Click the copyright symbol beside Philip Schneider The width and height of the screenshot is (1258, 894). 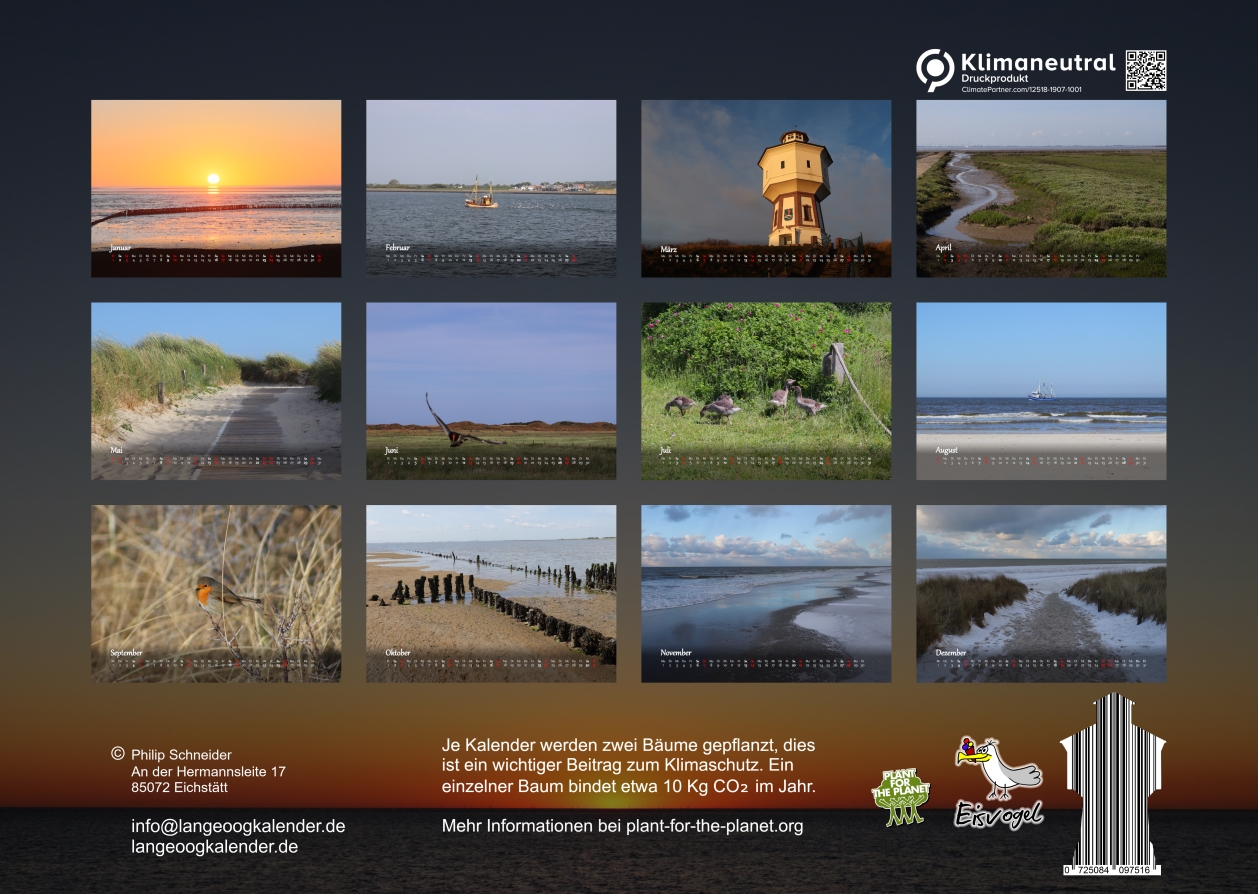pos(117,754)
